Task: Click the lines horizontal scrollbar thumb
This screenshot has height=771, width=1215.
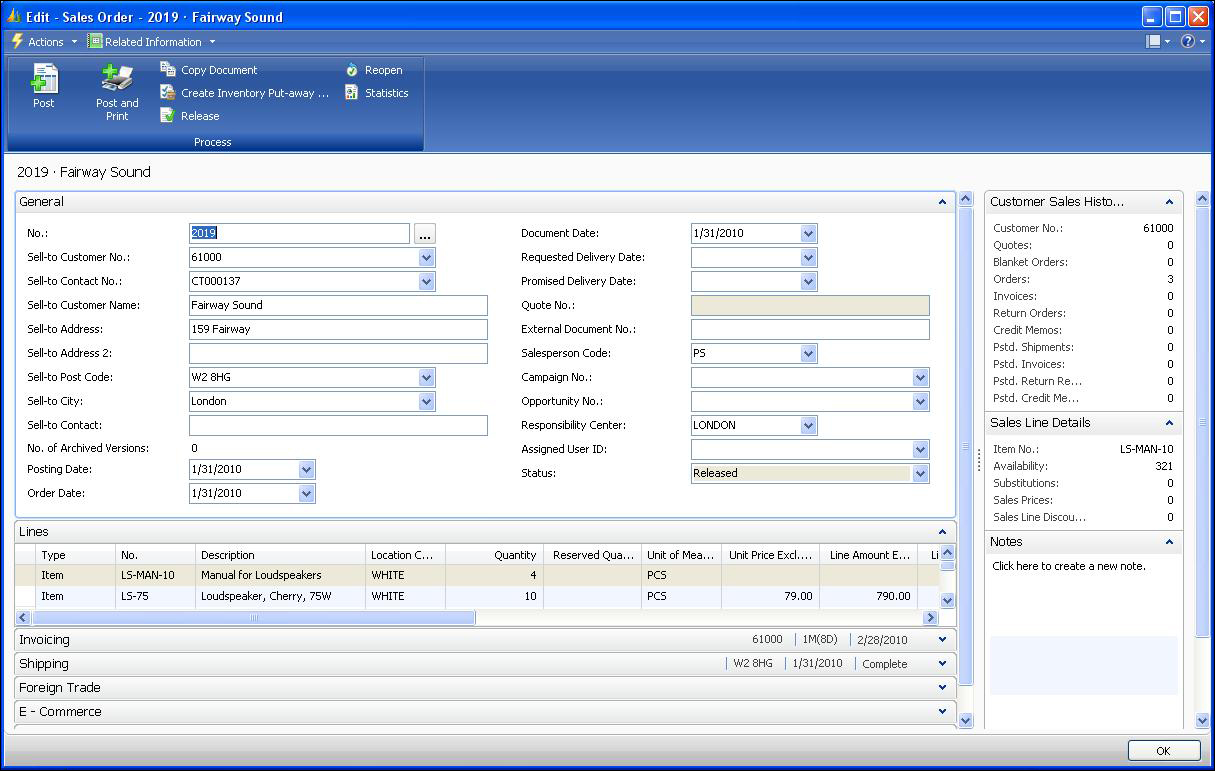Action: (x=254, y=618)
